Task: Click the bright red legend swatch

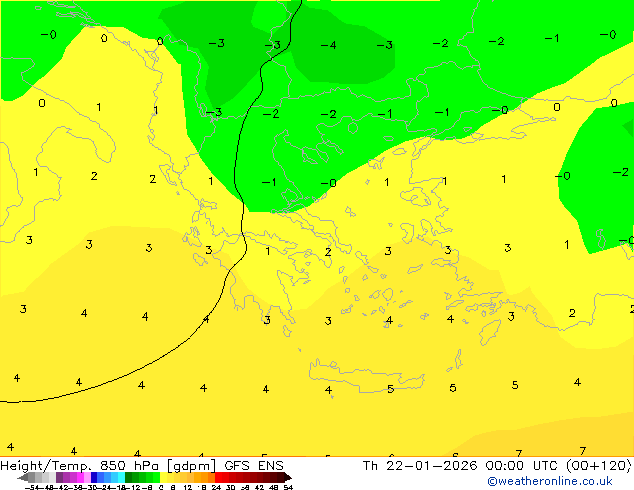Action: pyautogui.click(x=218, y=477)
